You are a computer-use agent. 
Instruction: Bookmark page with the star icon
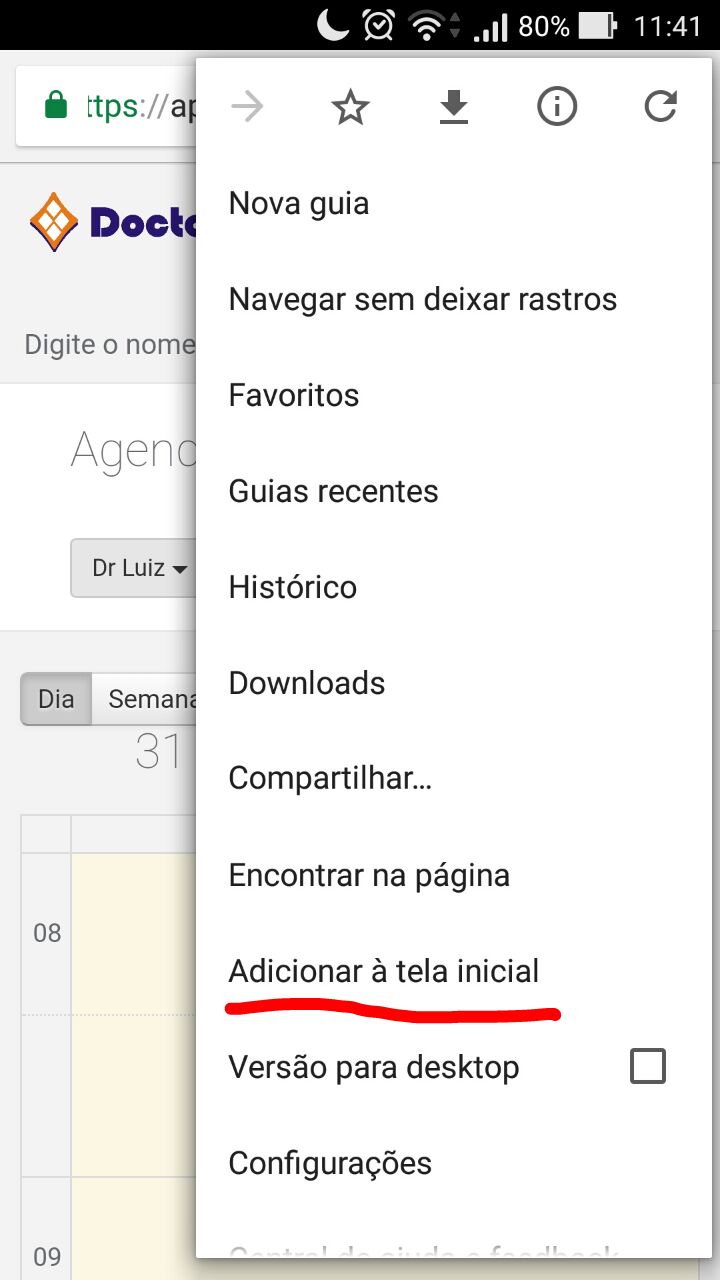350,106
